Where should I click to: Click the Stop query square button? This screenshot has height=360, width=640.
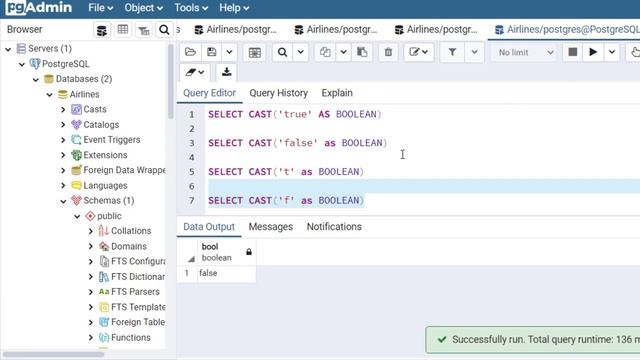(x=573, y=52)
